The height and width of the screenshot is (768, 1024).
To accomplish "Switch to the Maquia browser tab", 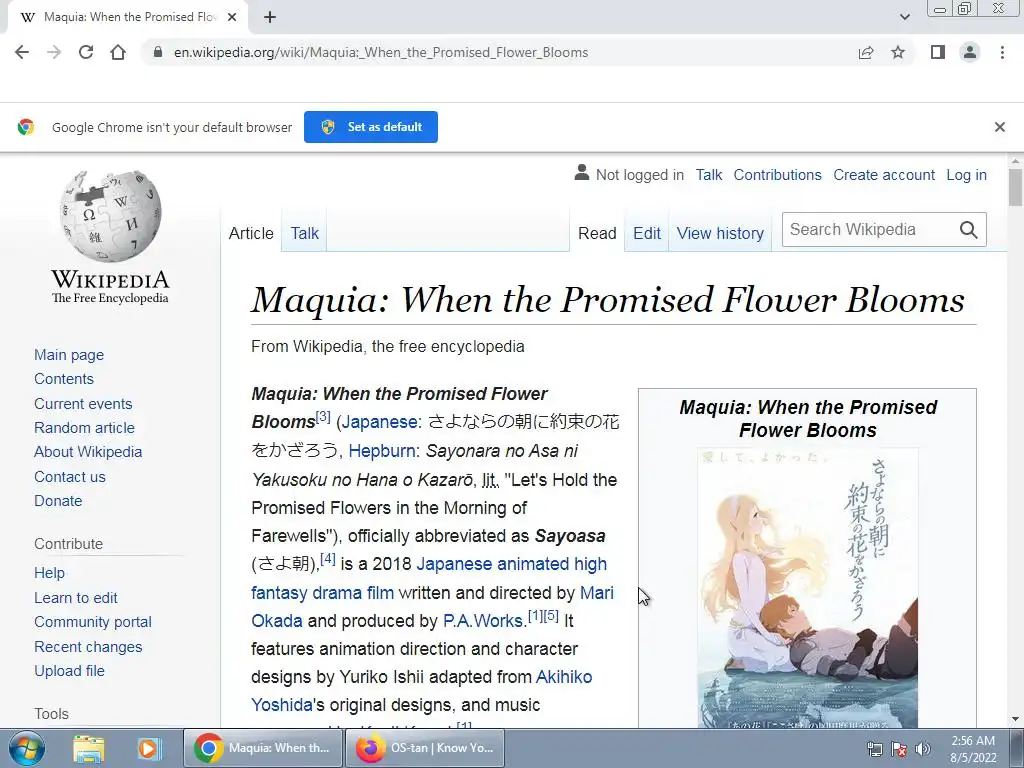I will click(x=128, y=17).
